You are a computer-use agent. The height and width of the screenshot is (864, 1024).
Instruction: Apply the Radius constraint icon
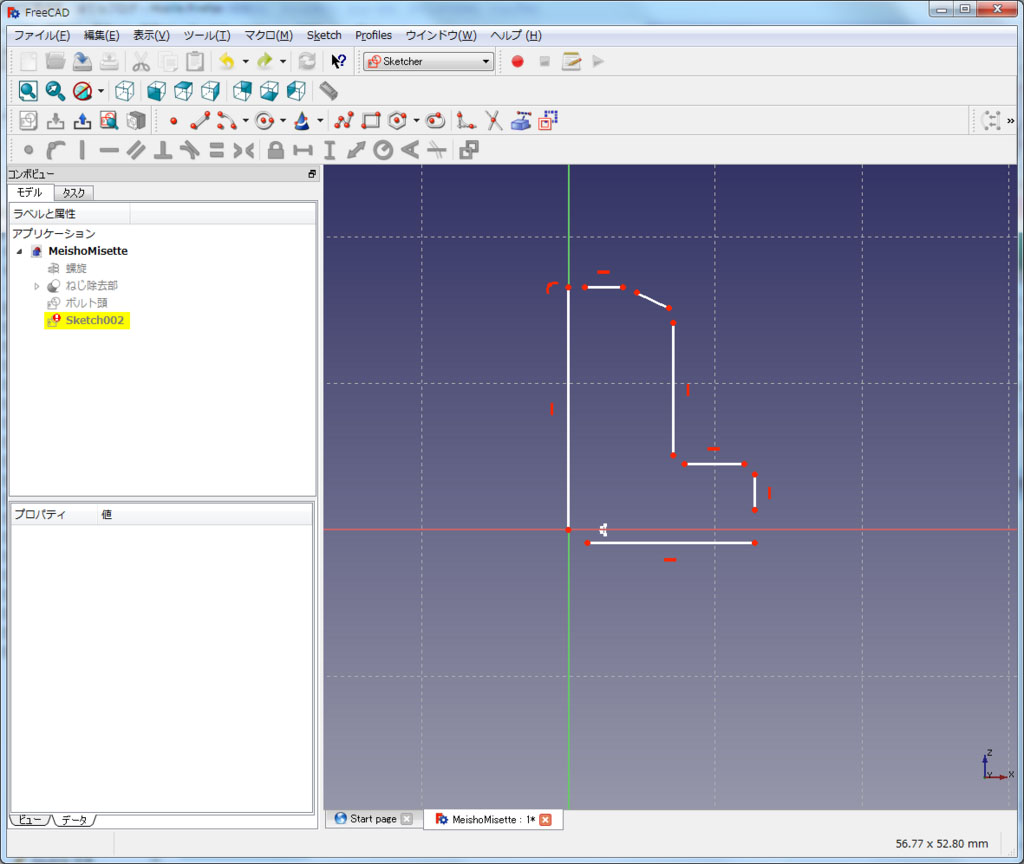coord(383,150)
